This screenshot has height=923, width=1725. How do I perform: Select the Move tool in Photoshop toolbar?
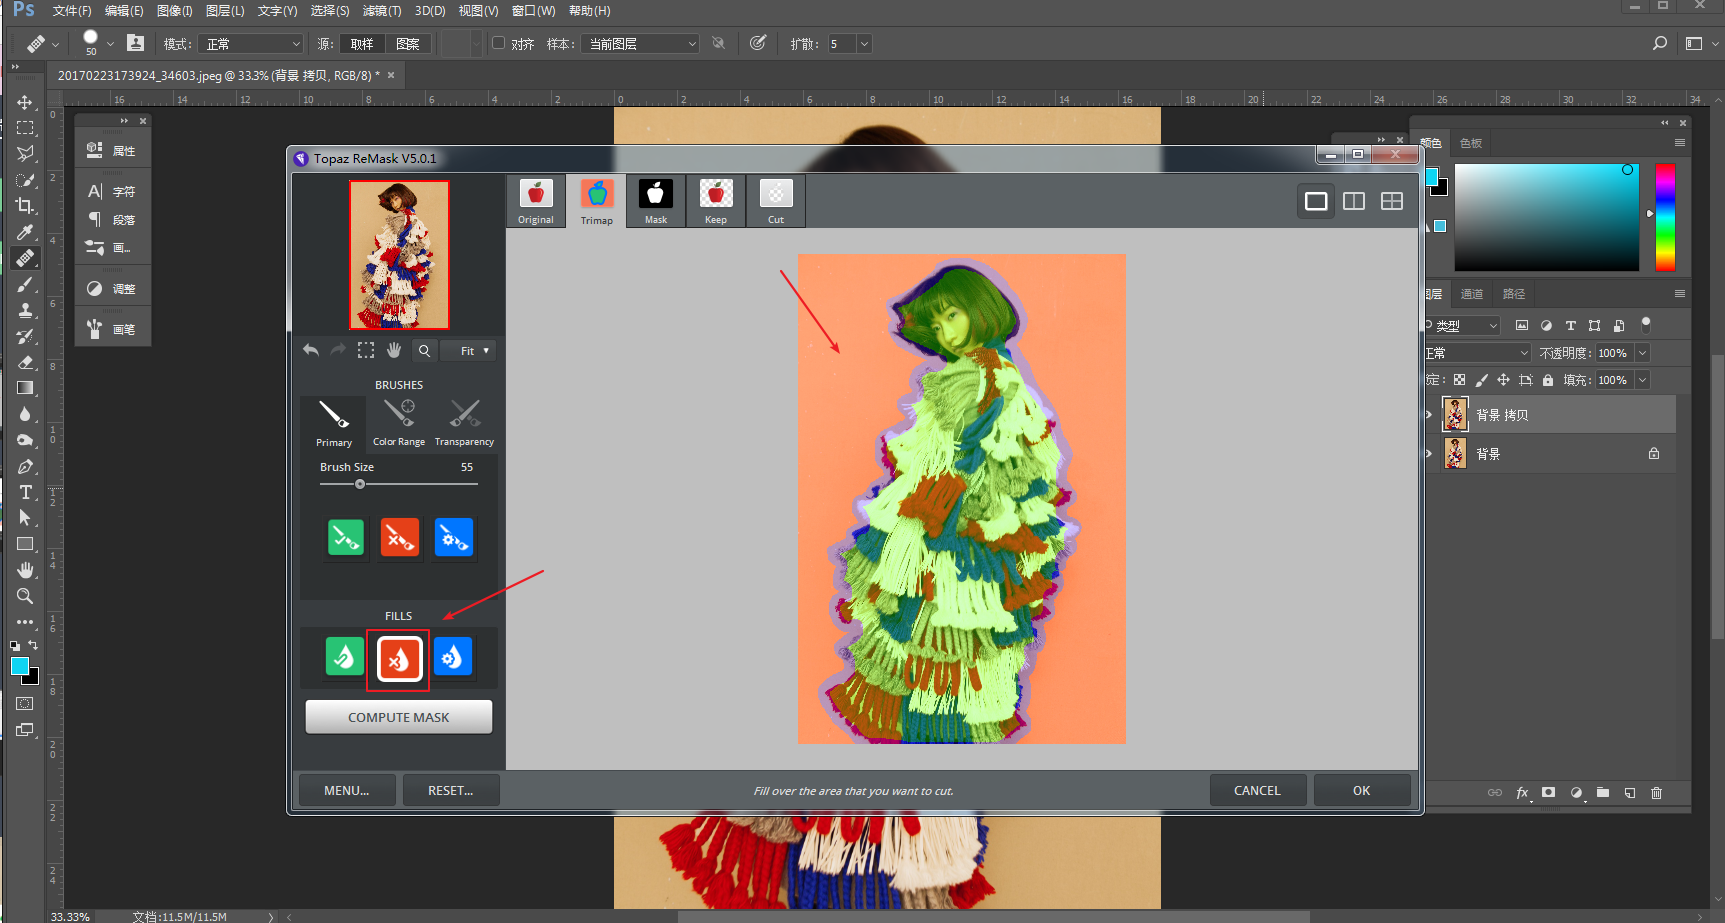point(25,102)
